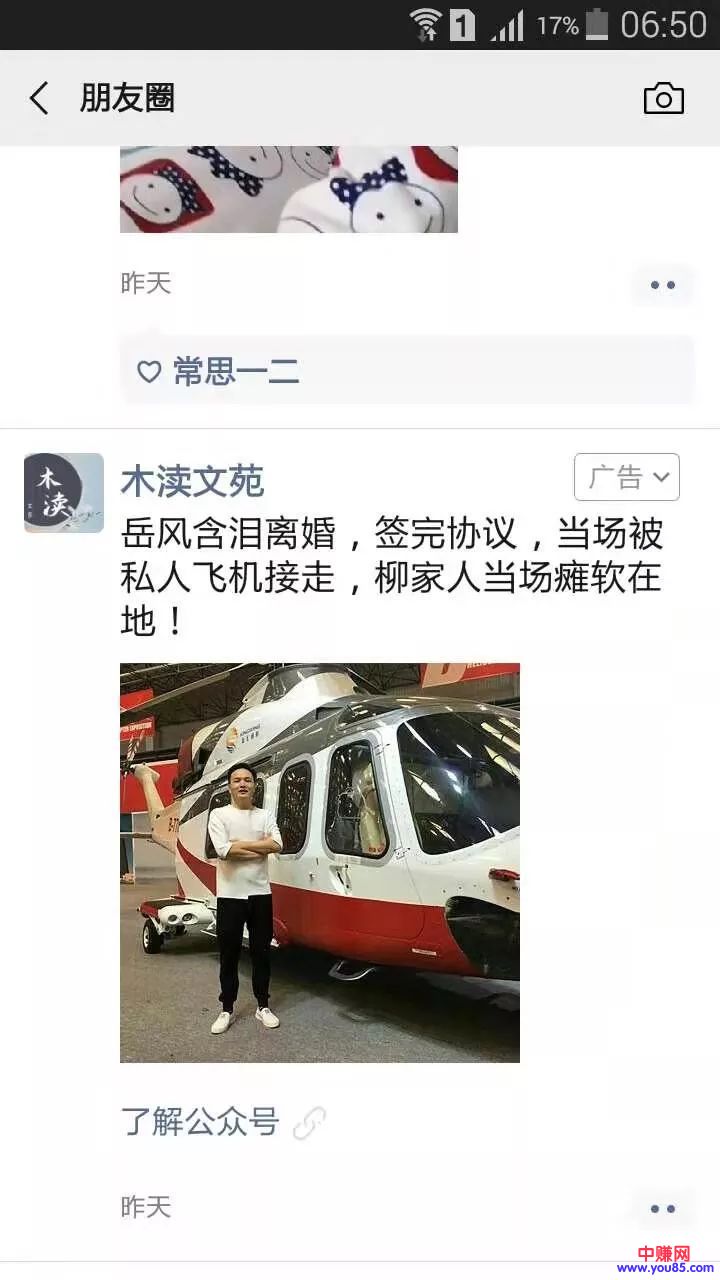The height and width of the screenshot is (1280, 720).
Task: Click the chevron next to 广告 label
Action: [x=661, y=478]
